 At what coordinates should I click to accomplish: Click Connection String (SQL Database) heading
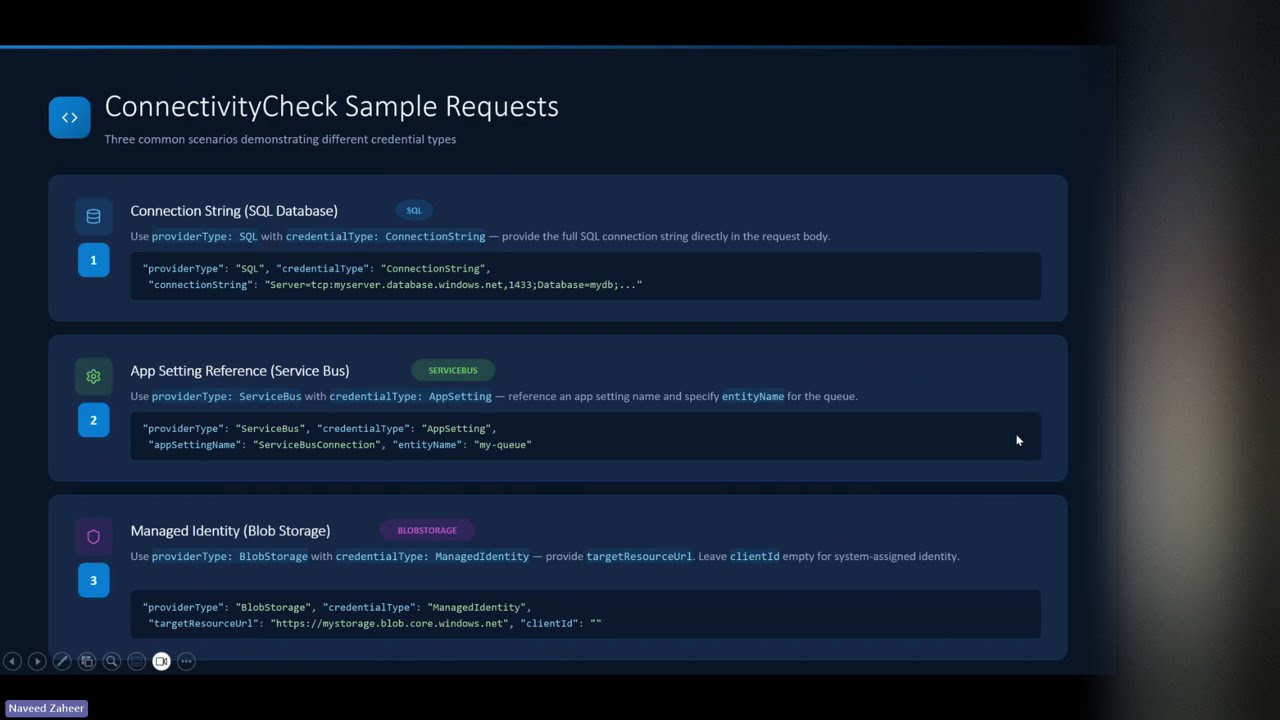click(x=234, y=210)
